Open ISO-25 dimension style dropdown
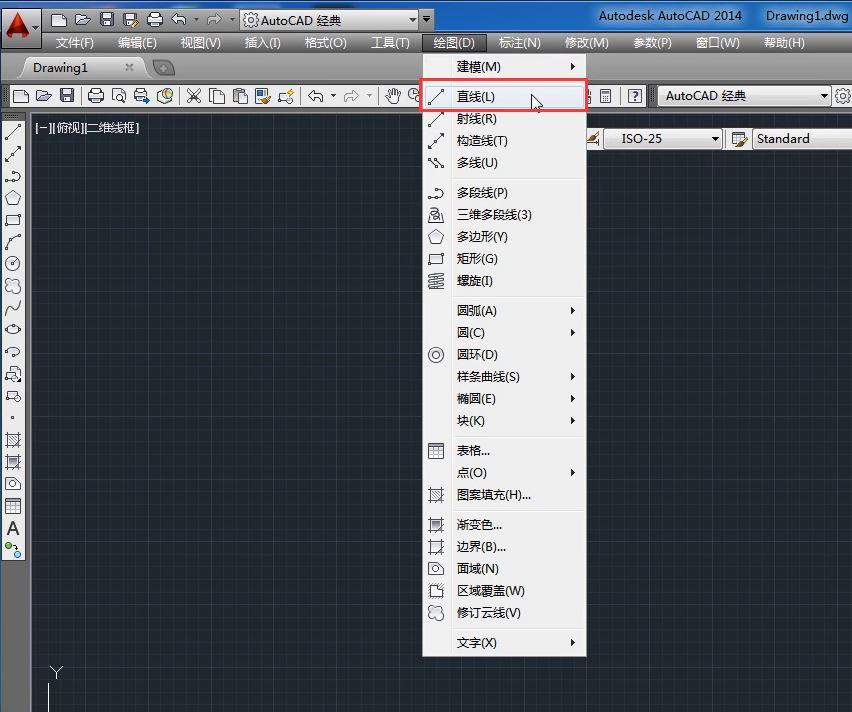This screenshot has width=852, height=712. tap(663, 139)
